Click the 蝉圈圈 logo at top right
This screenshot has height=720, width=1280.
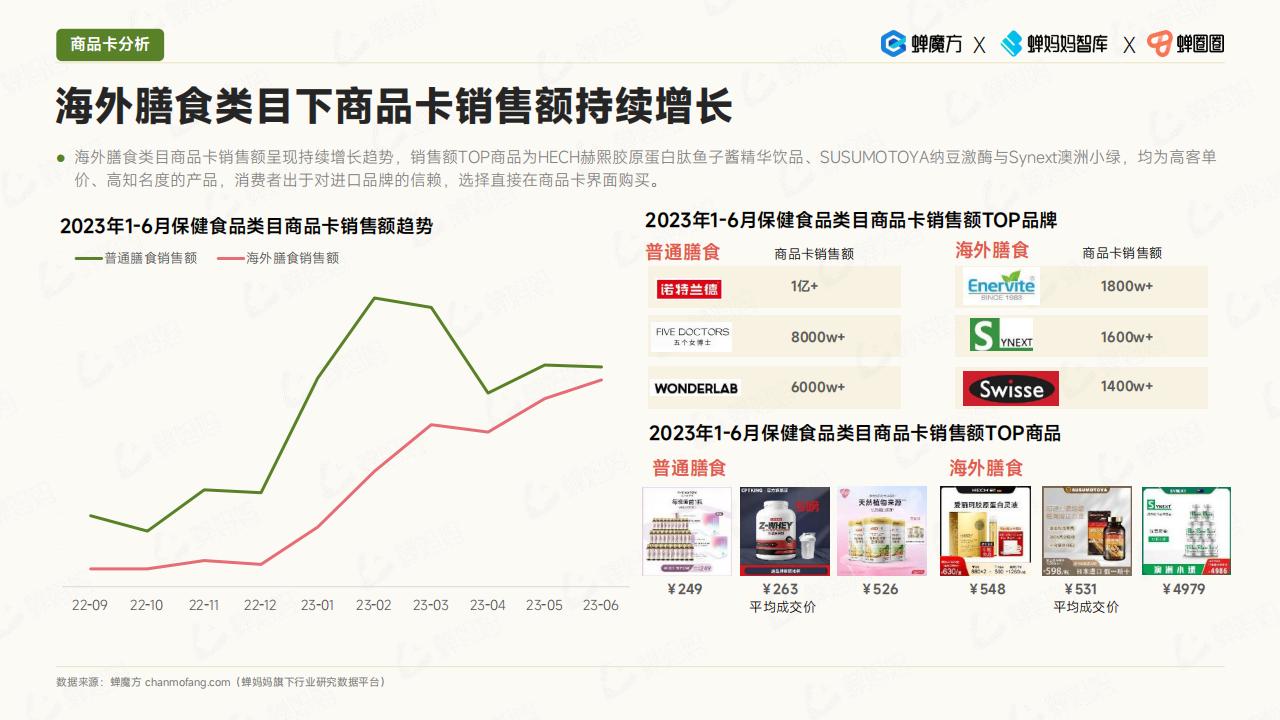[x=1185, y=44]
